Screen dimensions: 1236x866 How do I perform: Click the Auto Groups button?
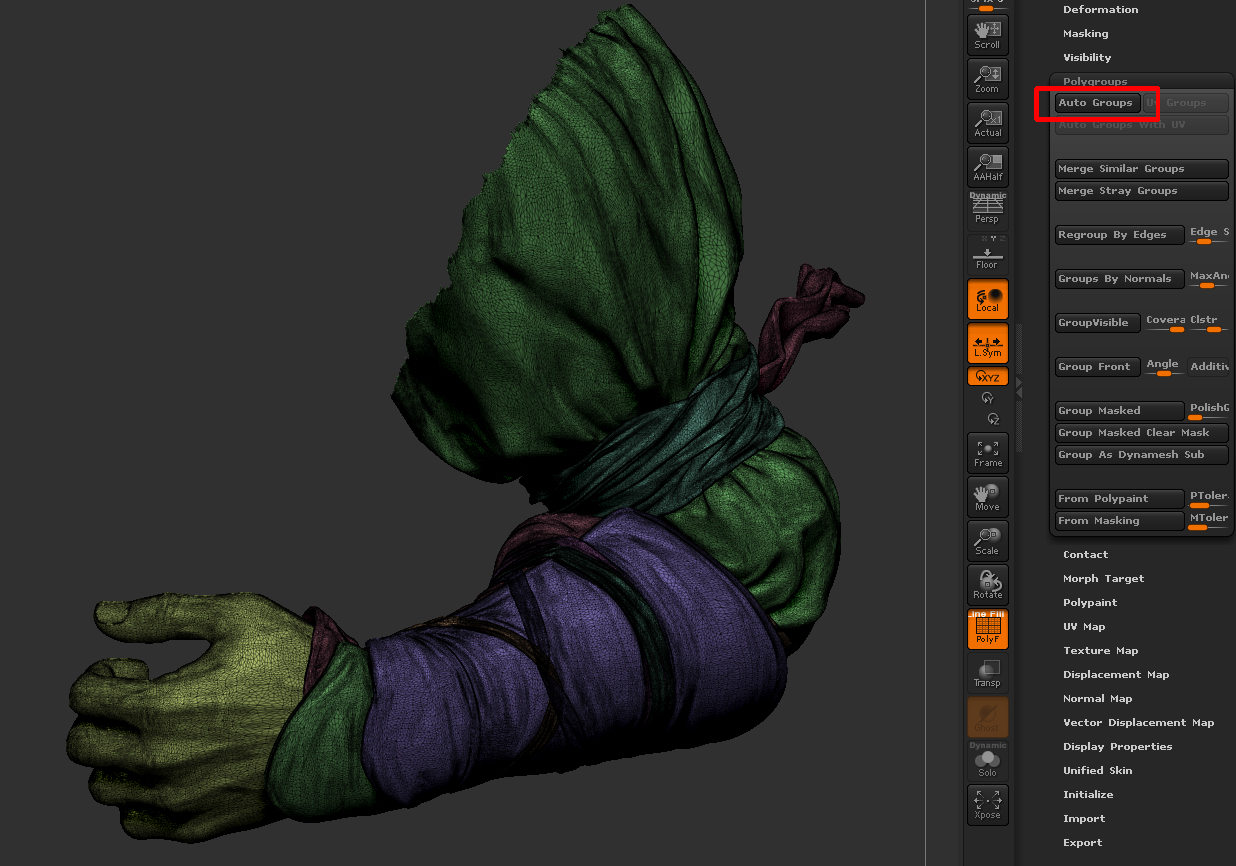click(1097, 103)
